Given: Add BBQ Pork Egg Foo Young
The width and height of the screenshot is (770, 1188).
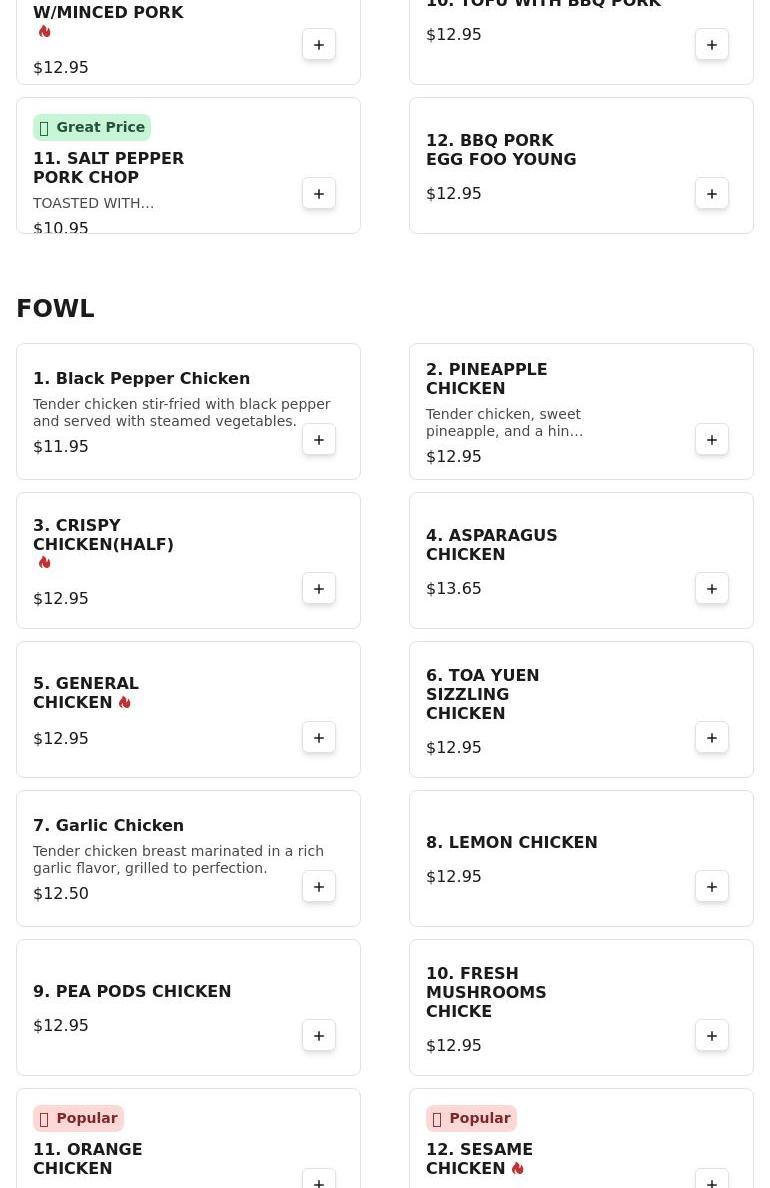Looking at the screenshot, I should point(712,194).
